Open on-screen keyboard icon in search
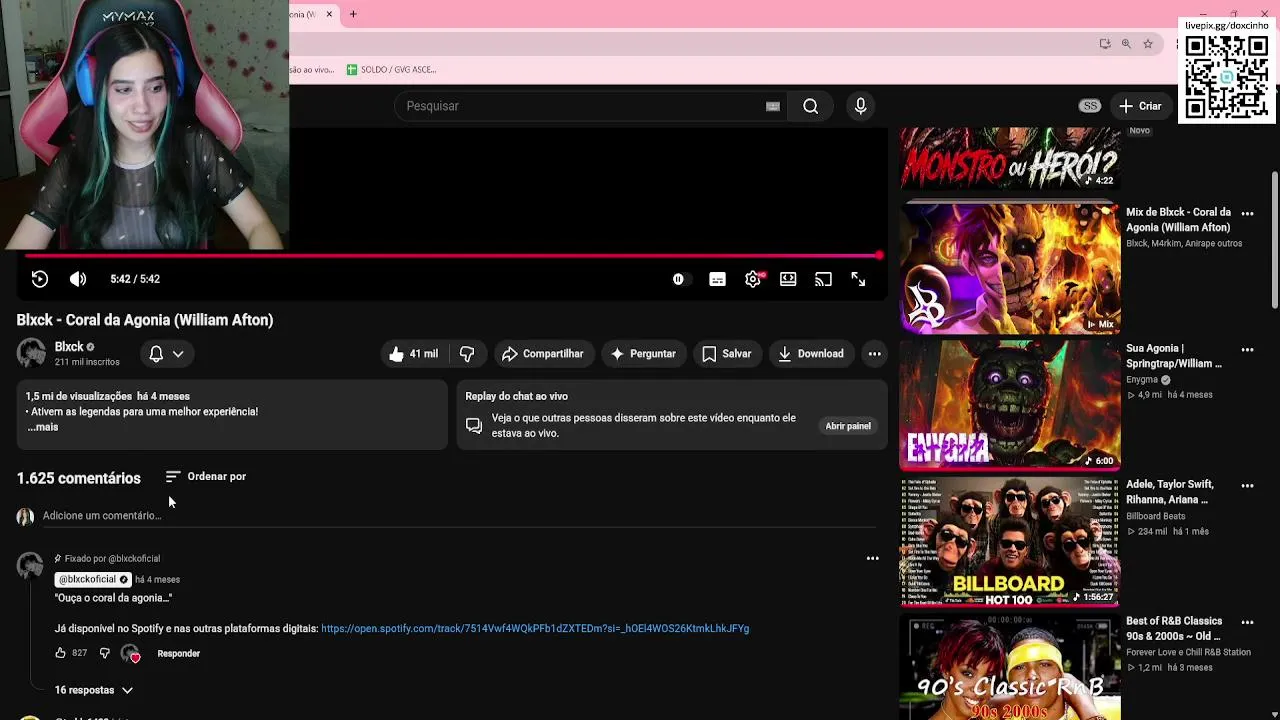This screenshot has width=1280, height=720. (772, 106)
